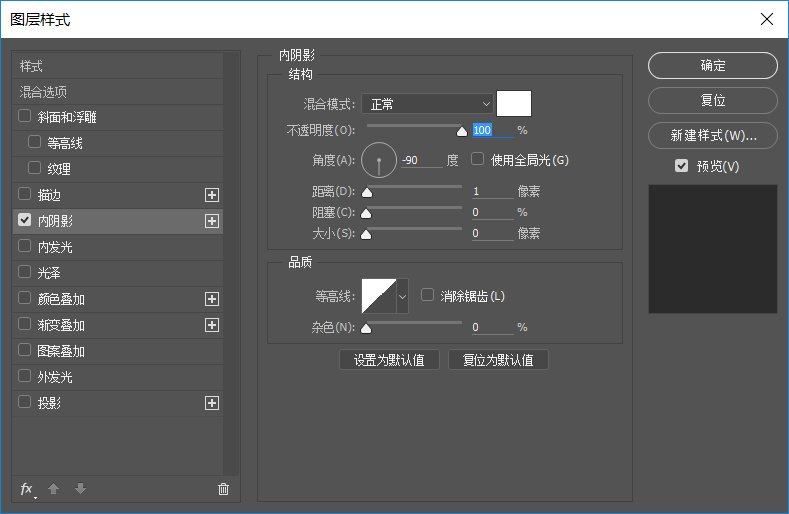The image size is (789, 514).
Task: Click 新建样式(W)... button
Action: [x=712, y=135]
